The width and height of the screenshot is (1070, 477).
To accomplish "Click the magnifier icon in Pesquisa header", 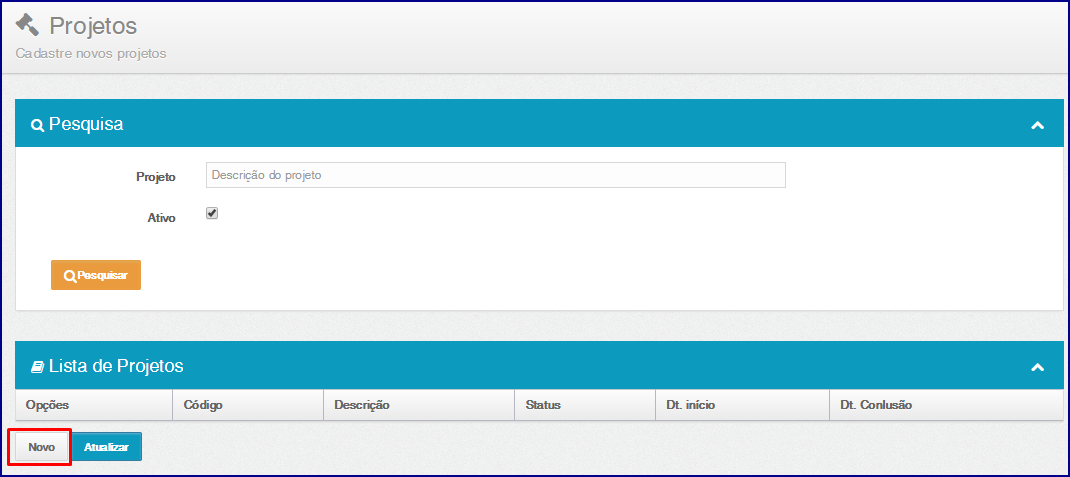I will 37,126.
